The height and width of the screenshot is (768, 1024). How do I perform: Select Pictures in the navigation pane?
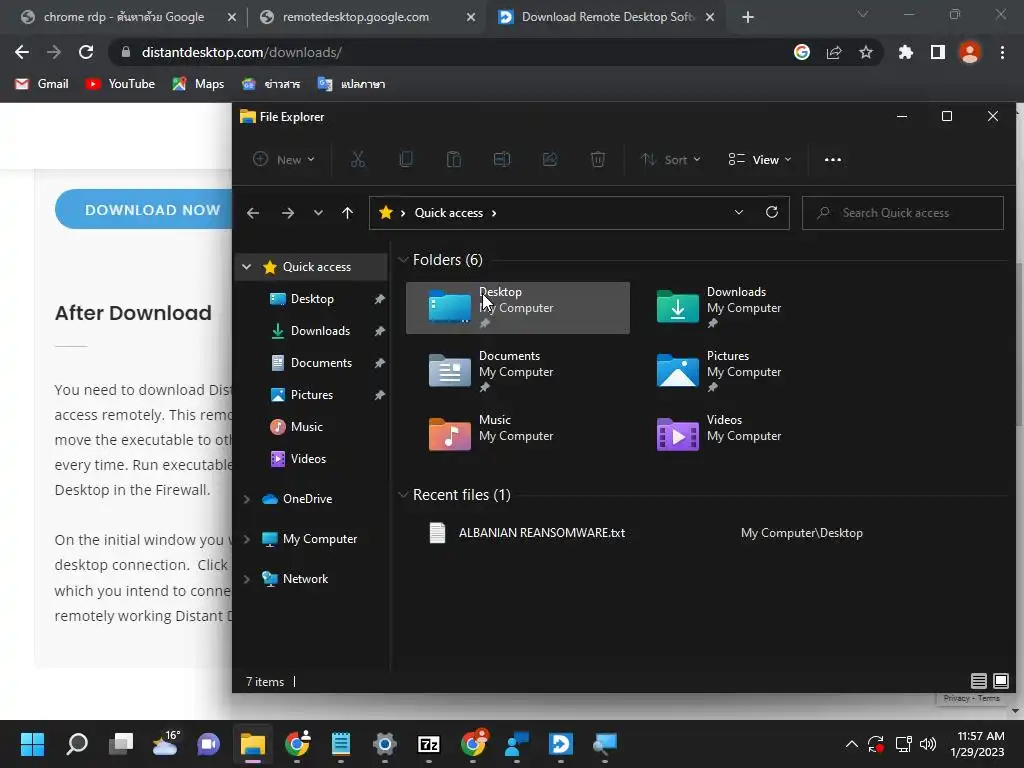point(312,395)
